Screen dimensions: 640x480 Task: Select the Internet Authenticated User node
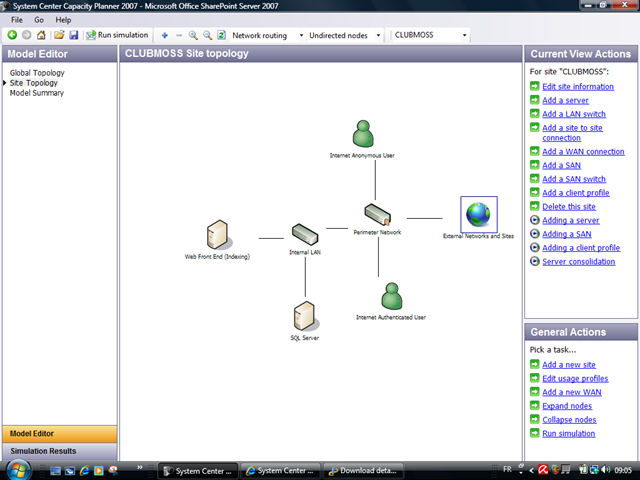tap(392, 296)
